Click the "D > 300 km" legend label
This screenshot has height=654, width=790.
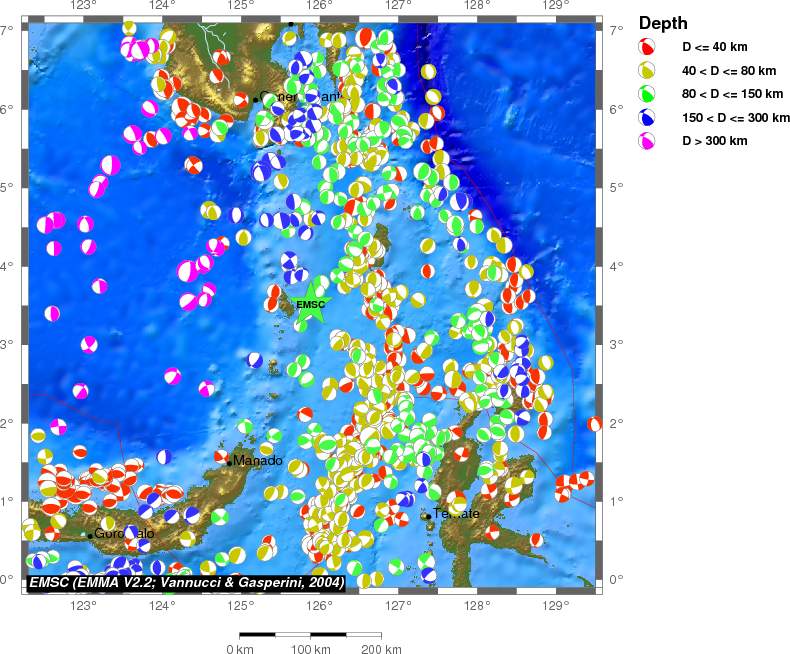click(x=713, y=141)
